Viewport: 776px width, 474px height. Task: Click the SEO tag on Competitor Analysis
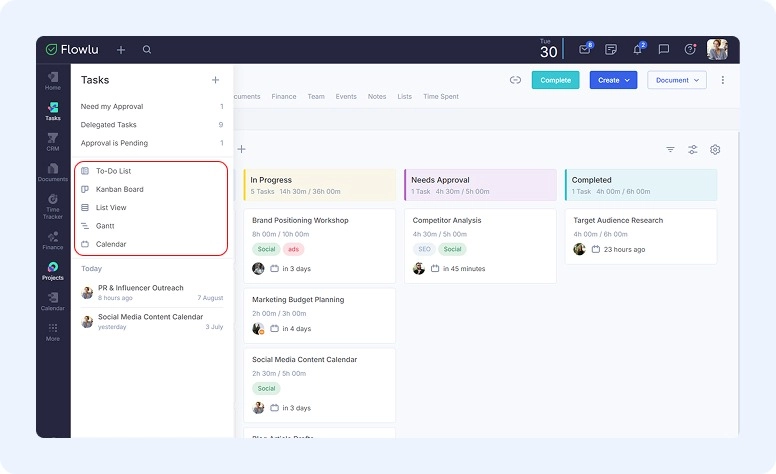(424, 249)
